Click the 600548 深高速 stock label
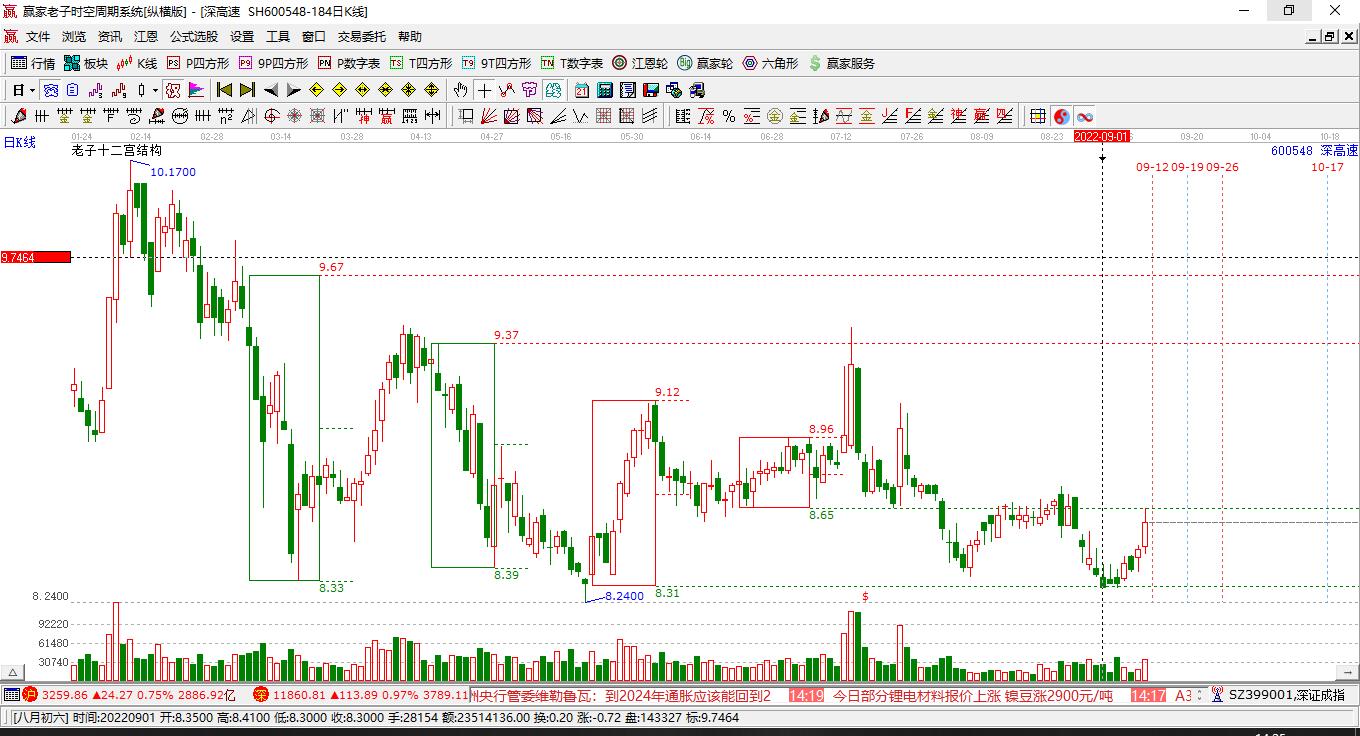Screen dimensions: 1360x736 tap(1314, 150)
